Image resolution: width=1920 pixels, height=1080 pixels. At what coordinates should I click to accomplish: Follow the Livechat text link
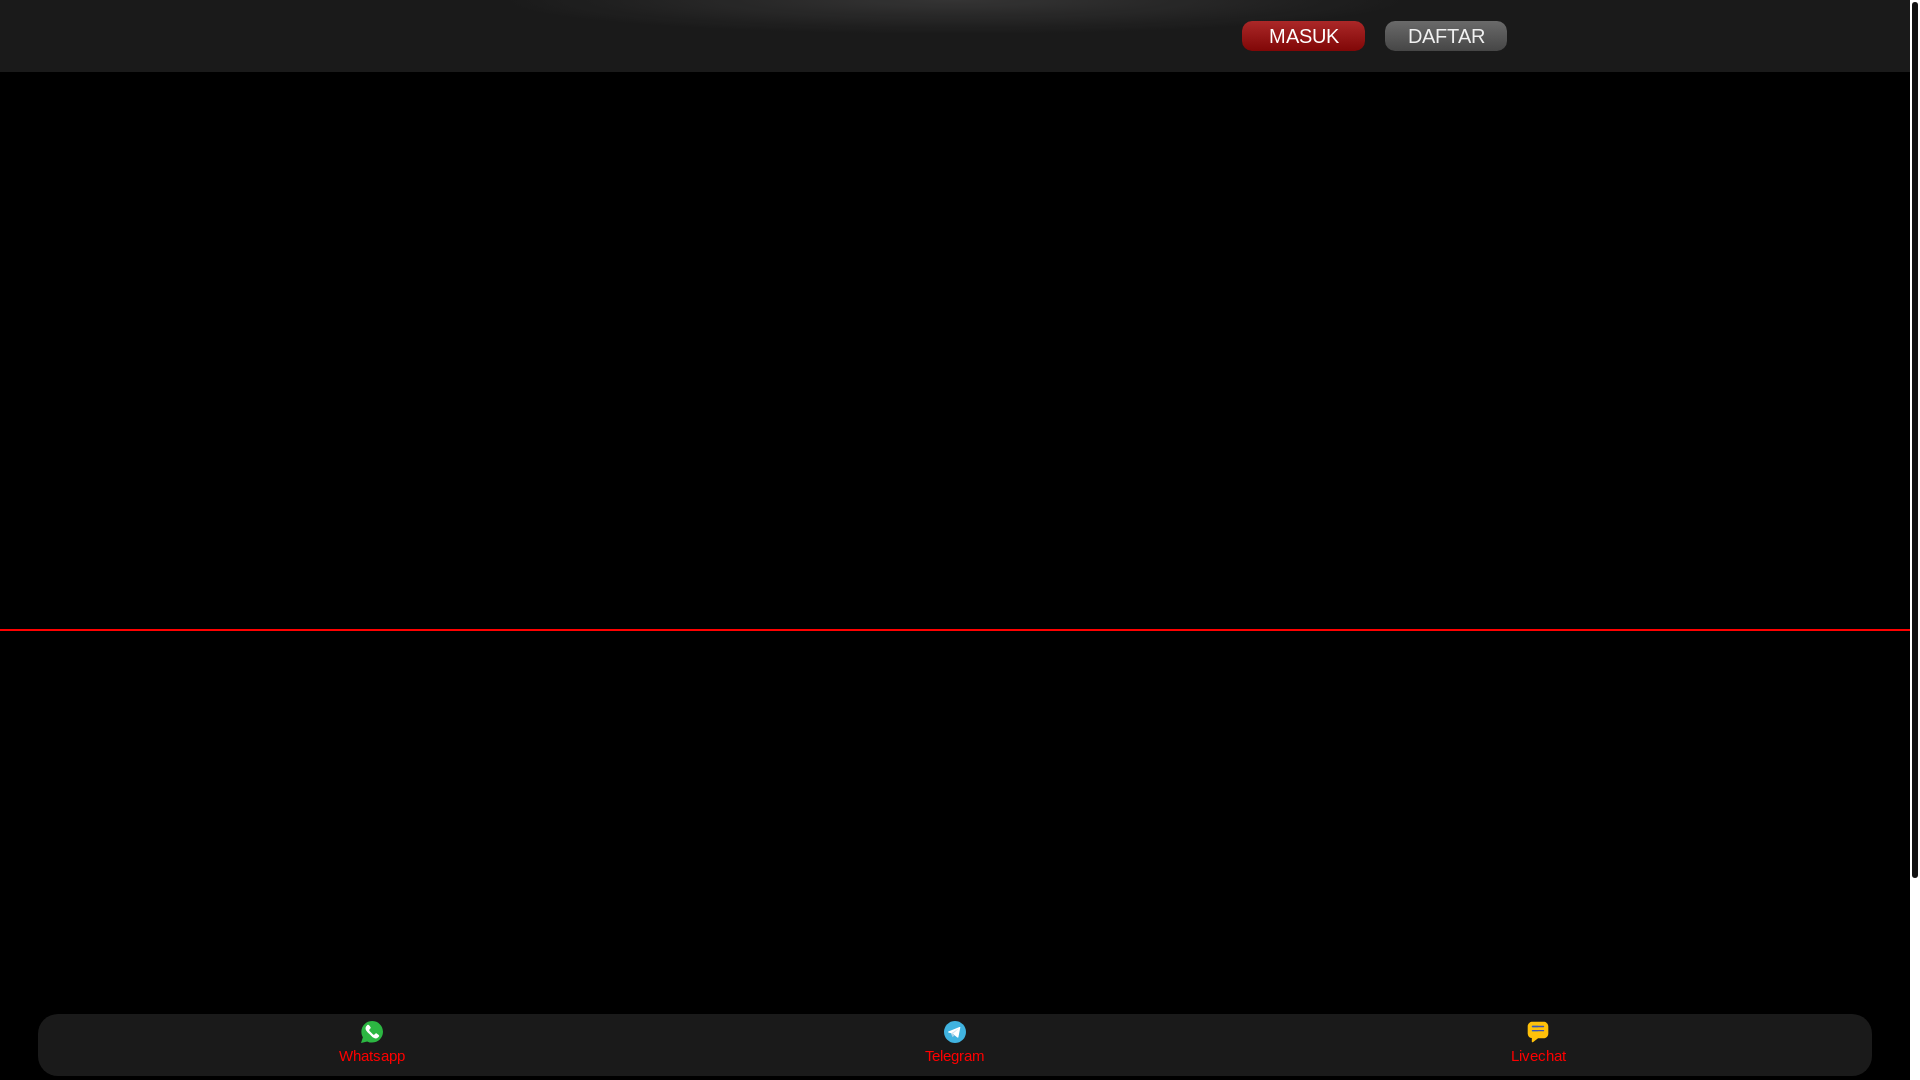pos(1538,1056)
